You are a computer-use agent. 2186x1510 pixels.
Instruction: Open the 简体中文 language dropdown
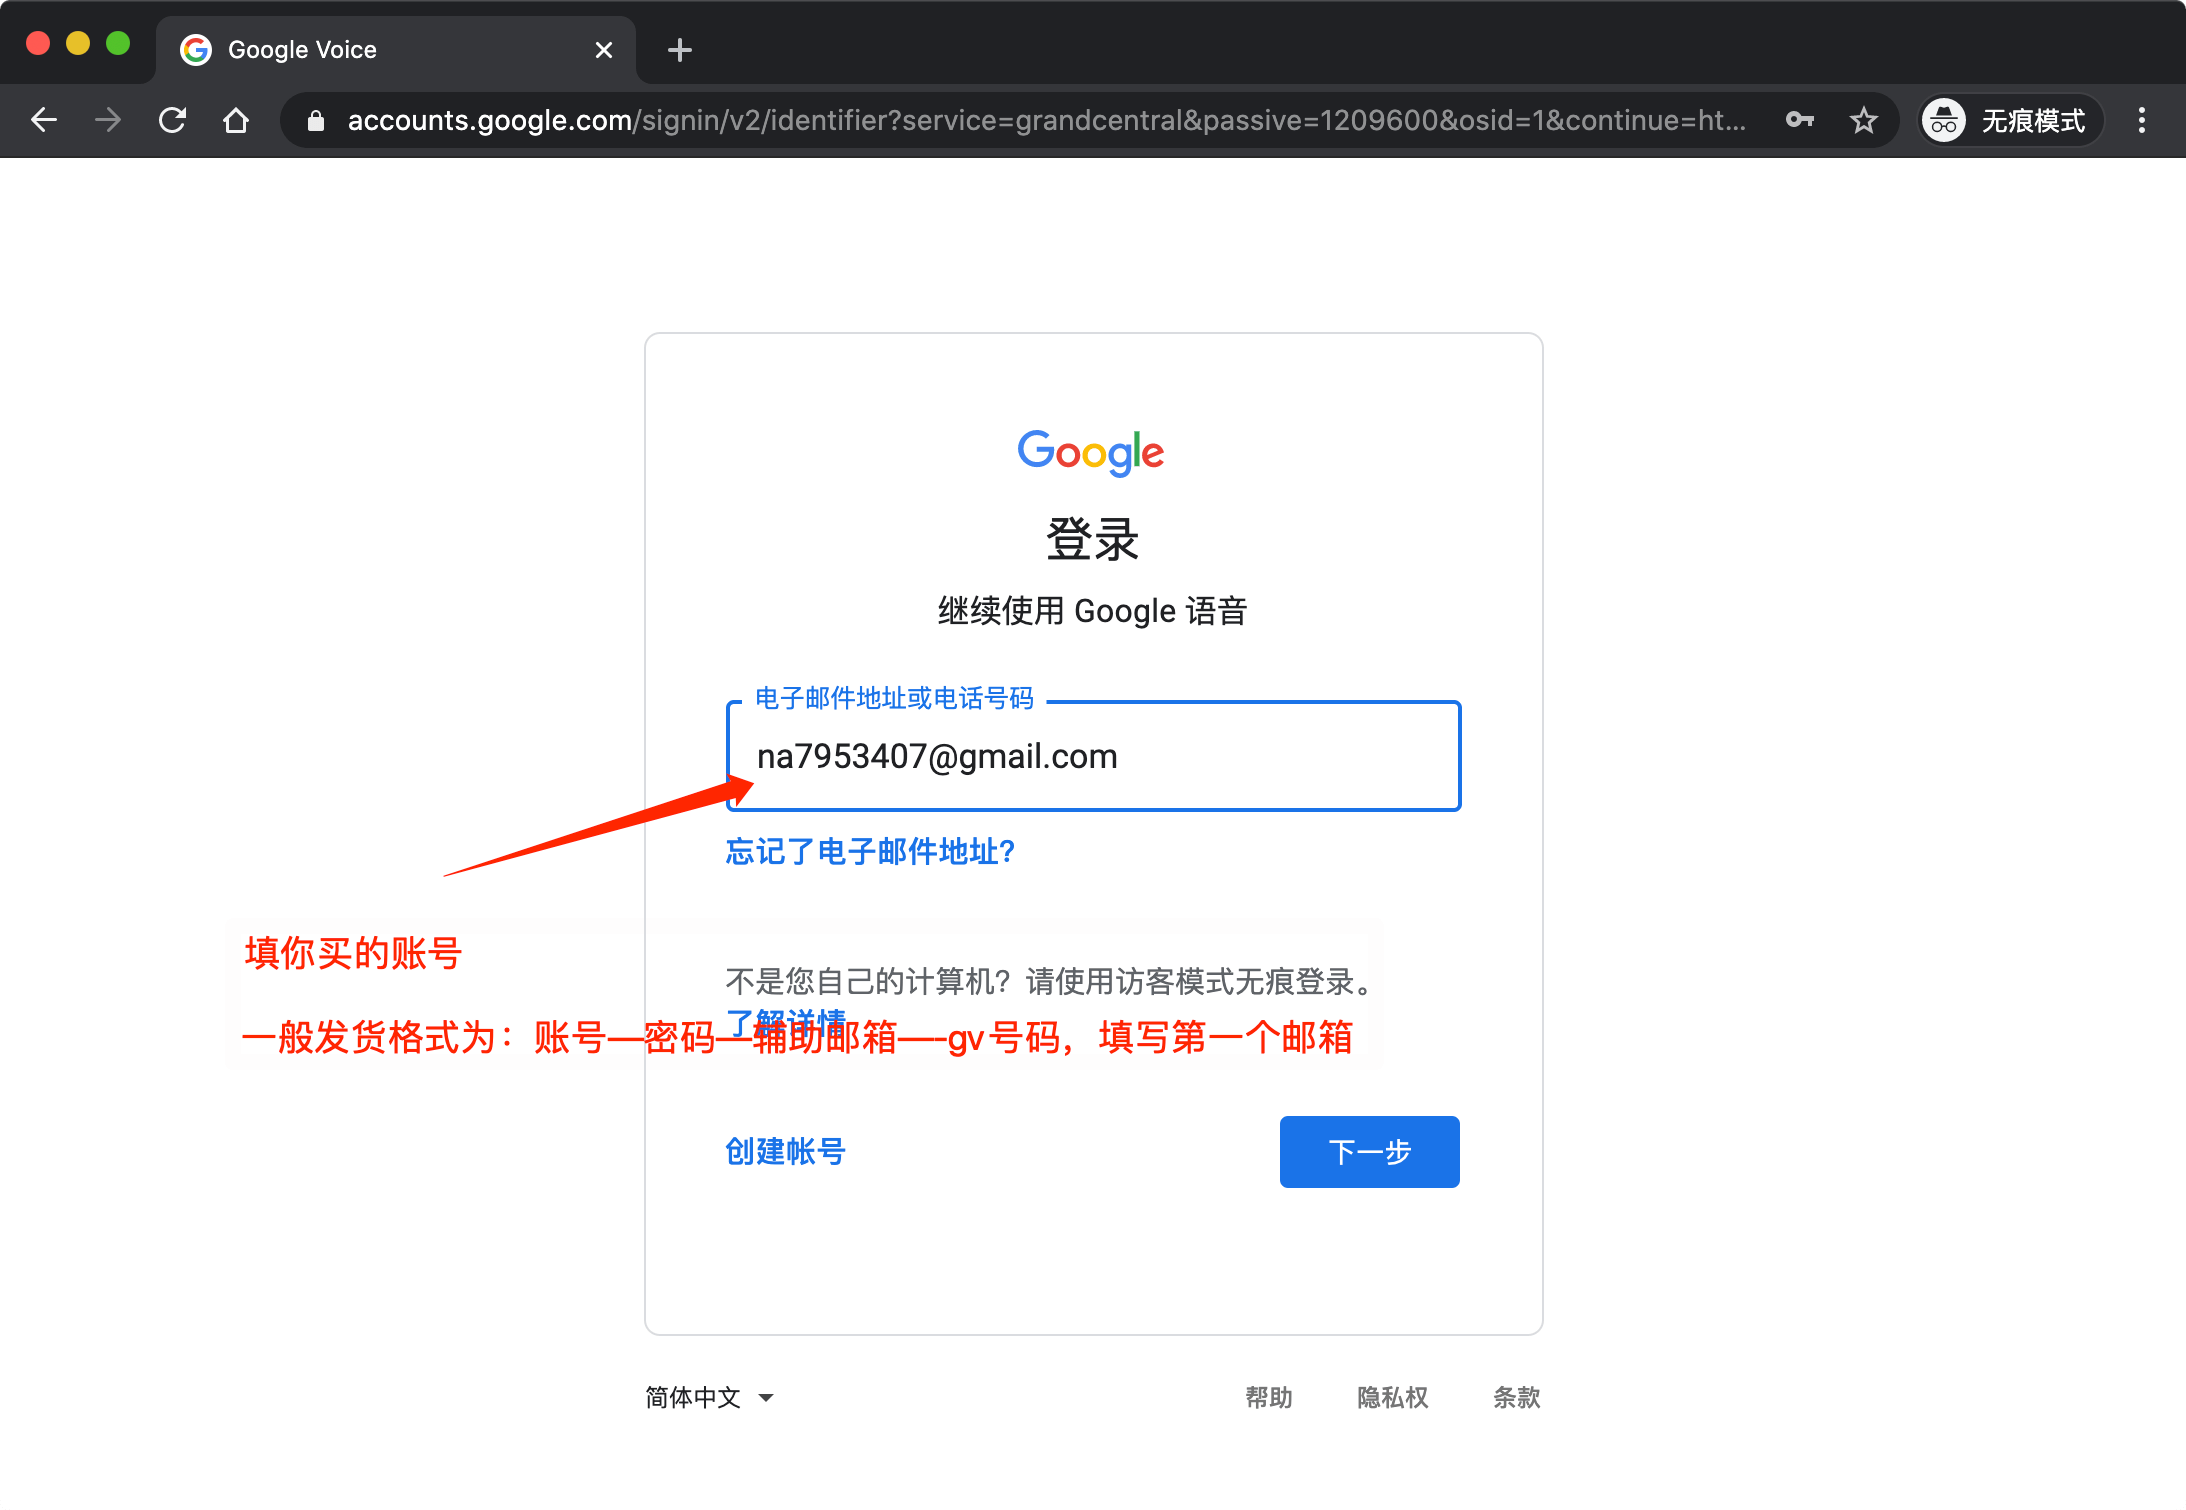pyautogui.click(x=710, y=1397)
